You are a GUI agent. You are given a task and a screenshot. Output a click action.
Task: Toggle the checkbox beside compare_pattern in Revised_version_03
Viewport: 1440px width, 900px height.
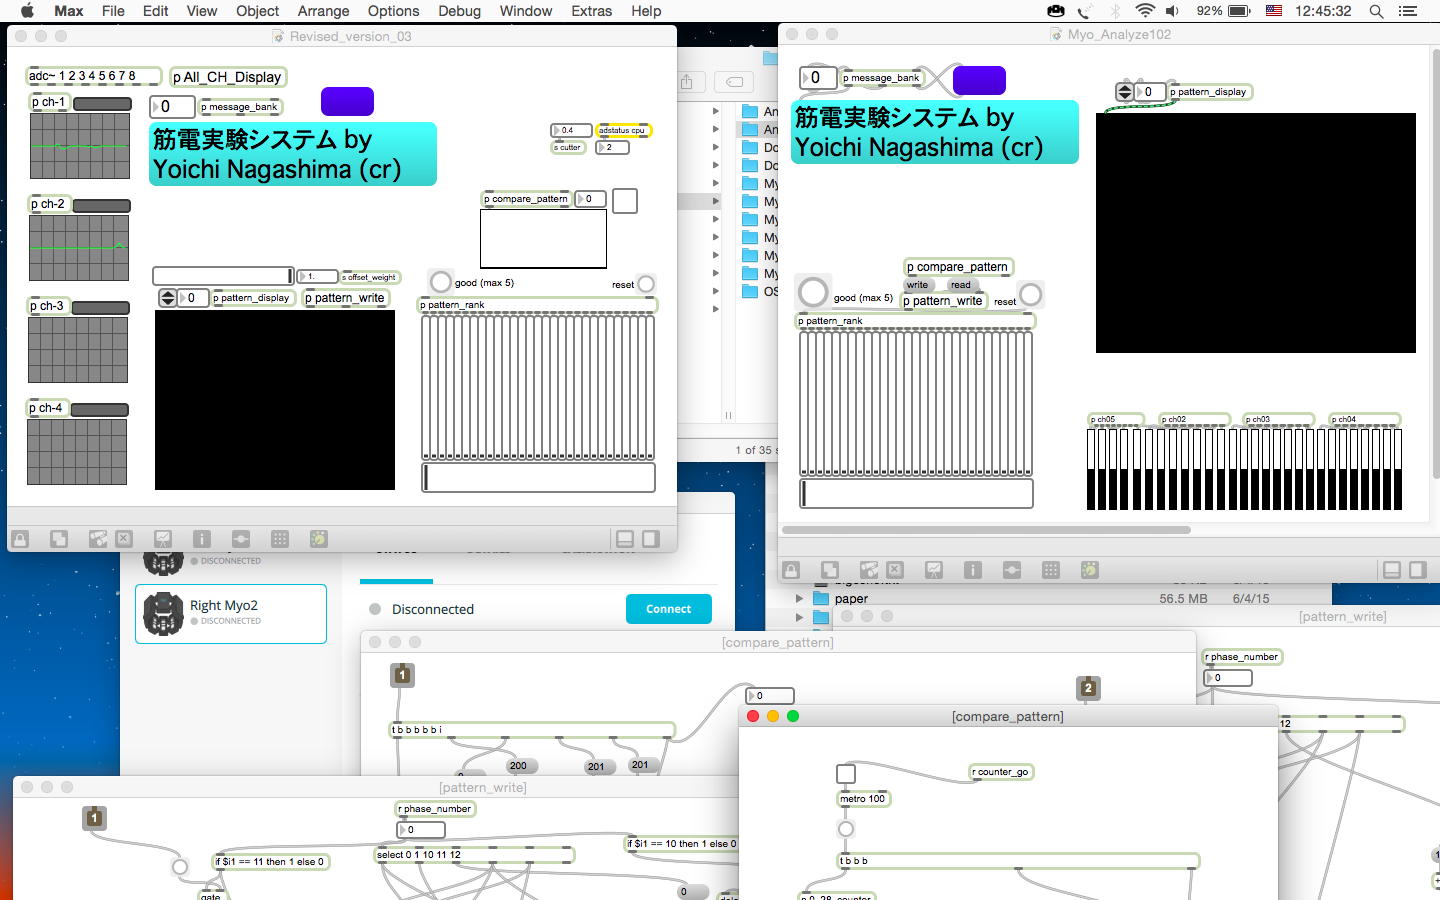(x=625, y=201)
